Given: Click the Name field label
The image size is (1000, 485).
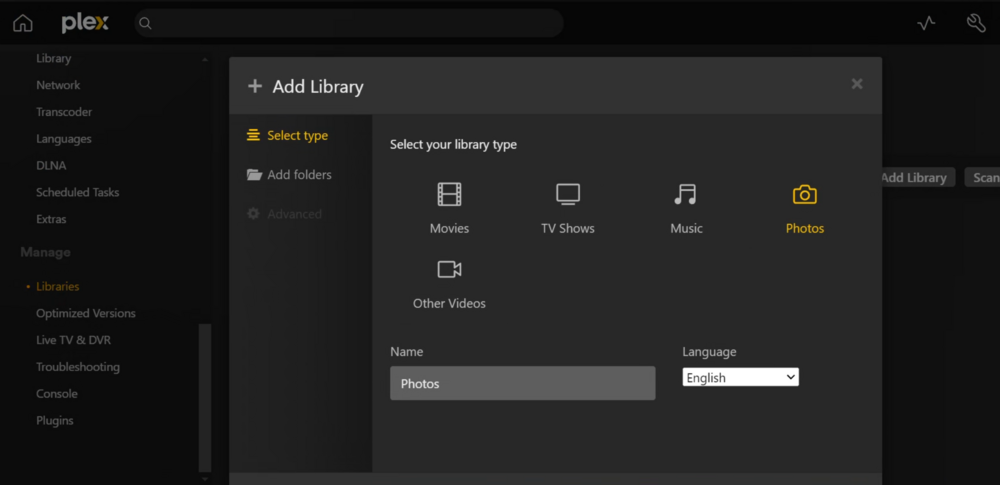Looking at the screenshot, I should [406, 352].
